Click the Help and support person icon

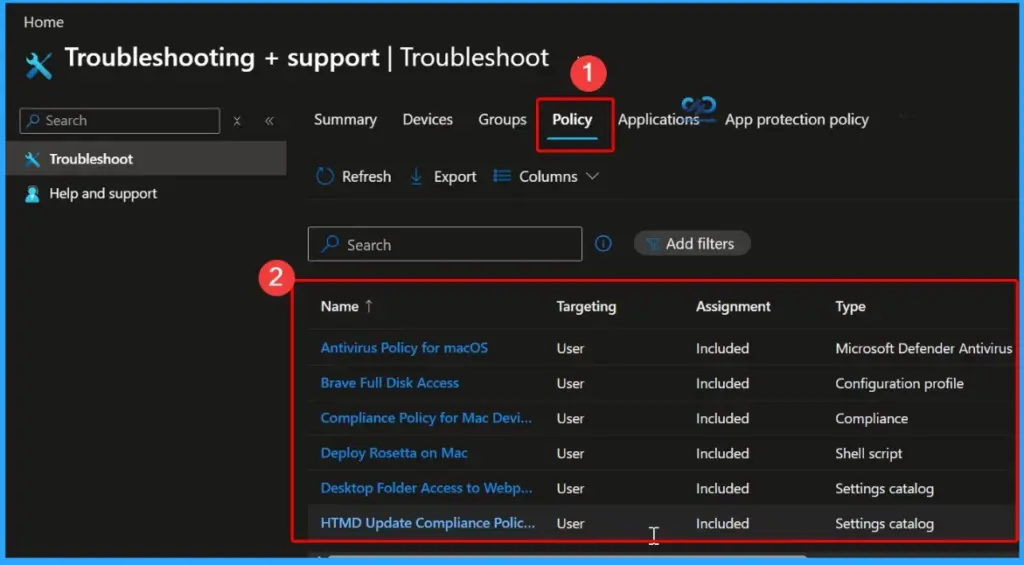[32, 194]
